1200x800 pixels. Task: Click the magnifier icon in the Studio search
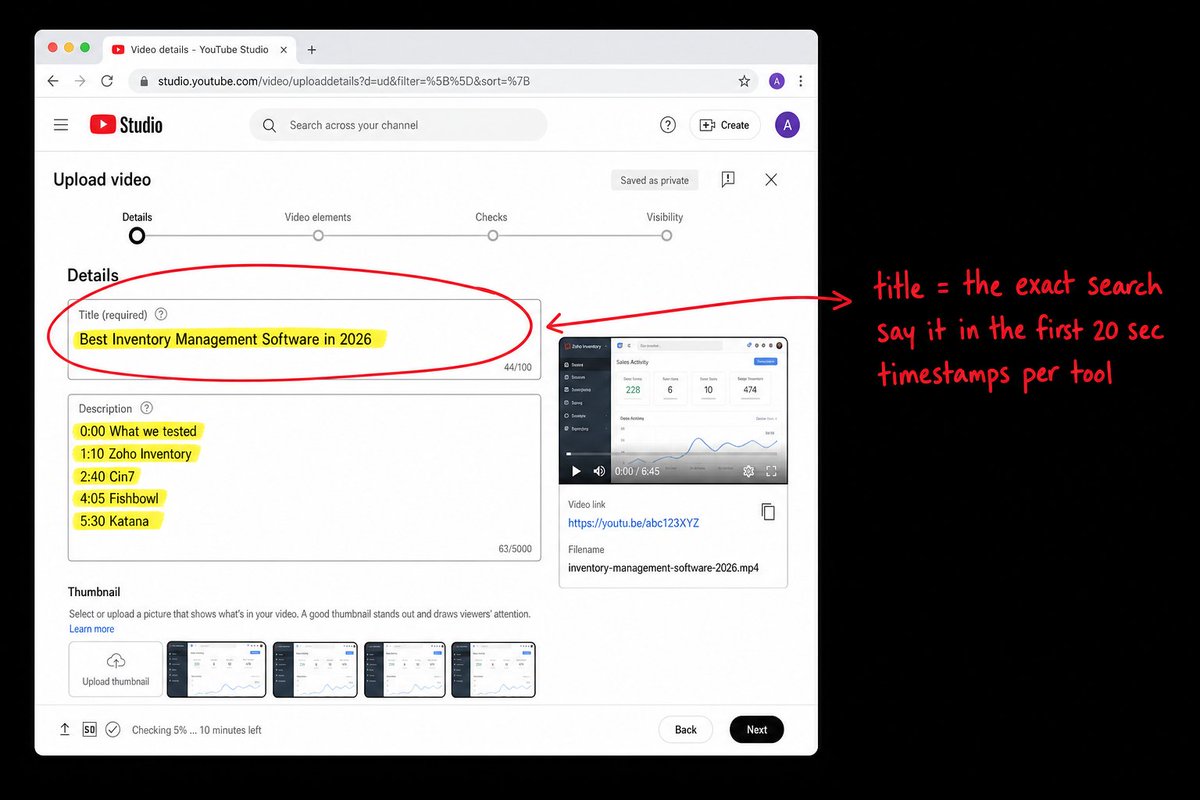[269, 125]
